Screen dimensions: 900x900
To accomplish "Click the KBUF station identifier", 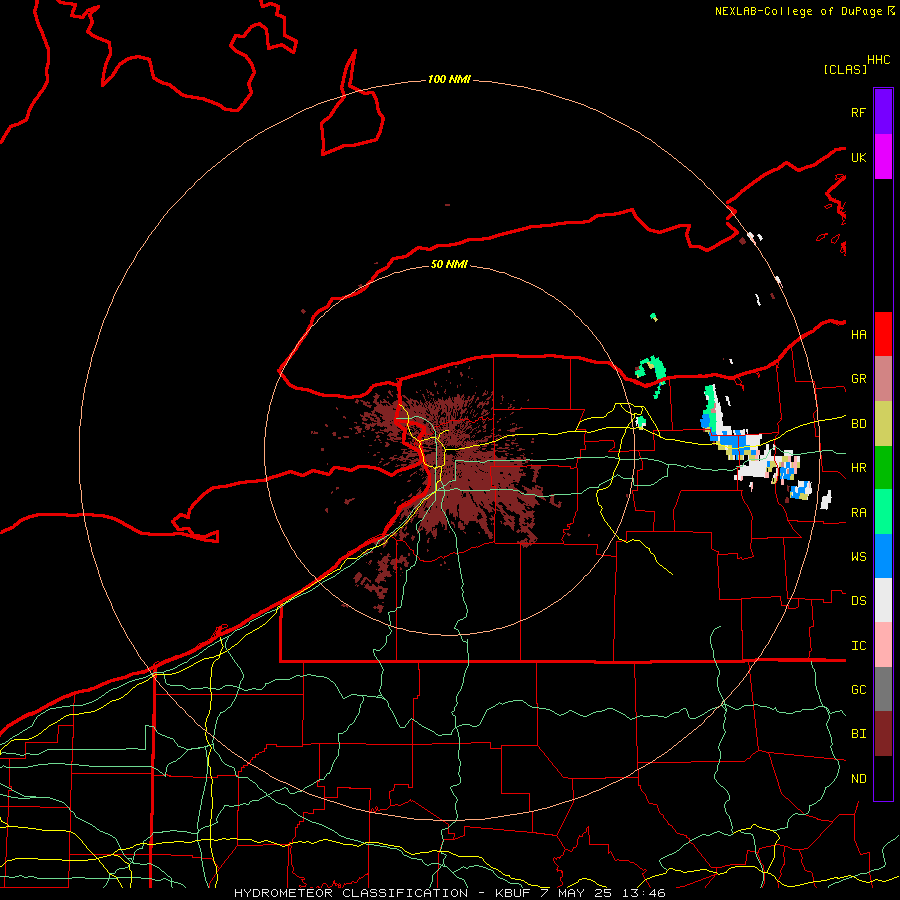I will 514,893.
